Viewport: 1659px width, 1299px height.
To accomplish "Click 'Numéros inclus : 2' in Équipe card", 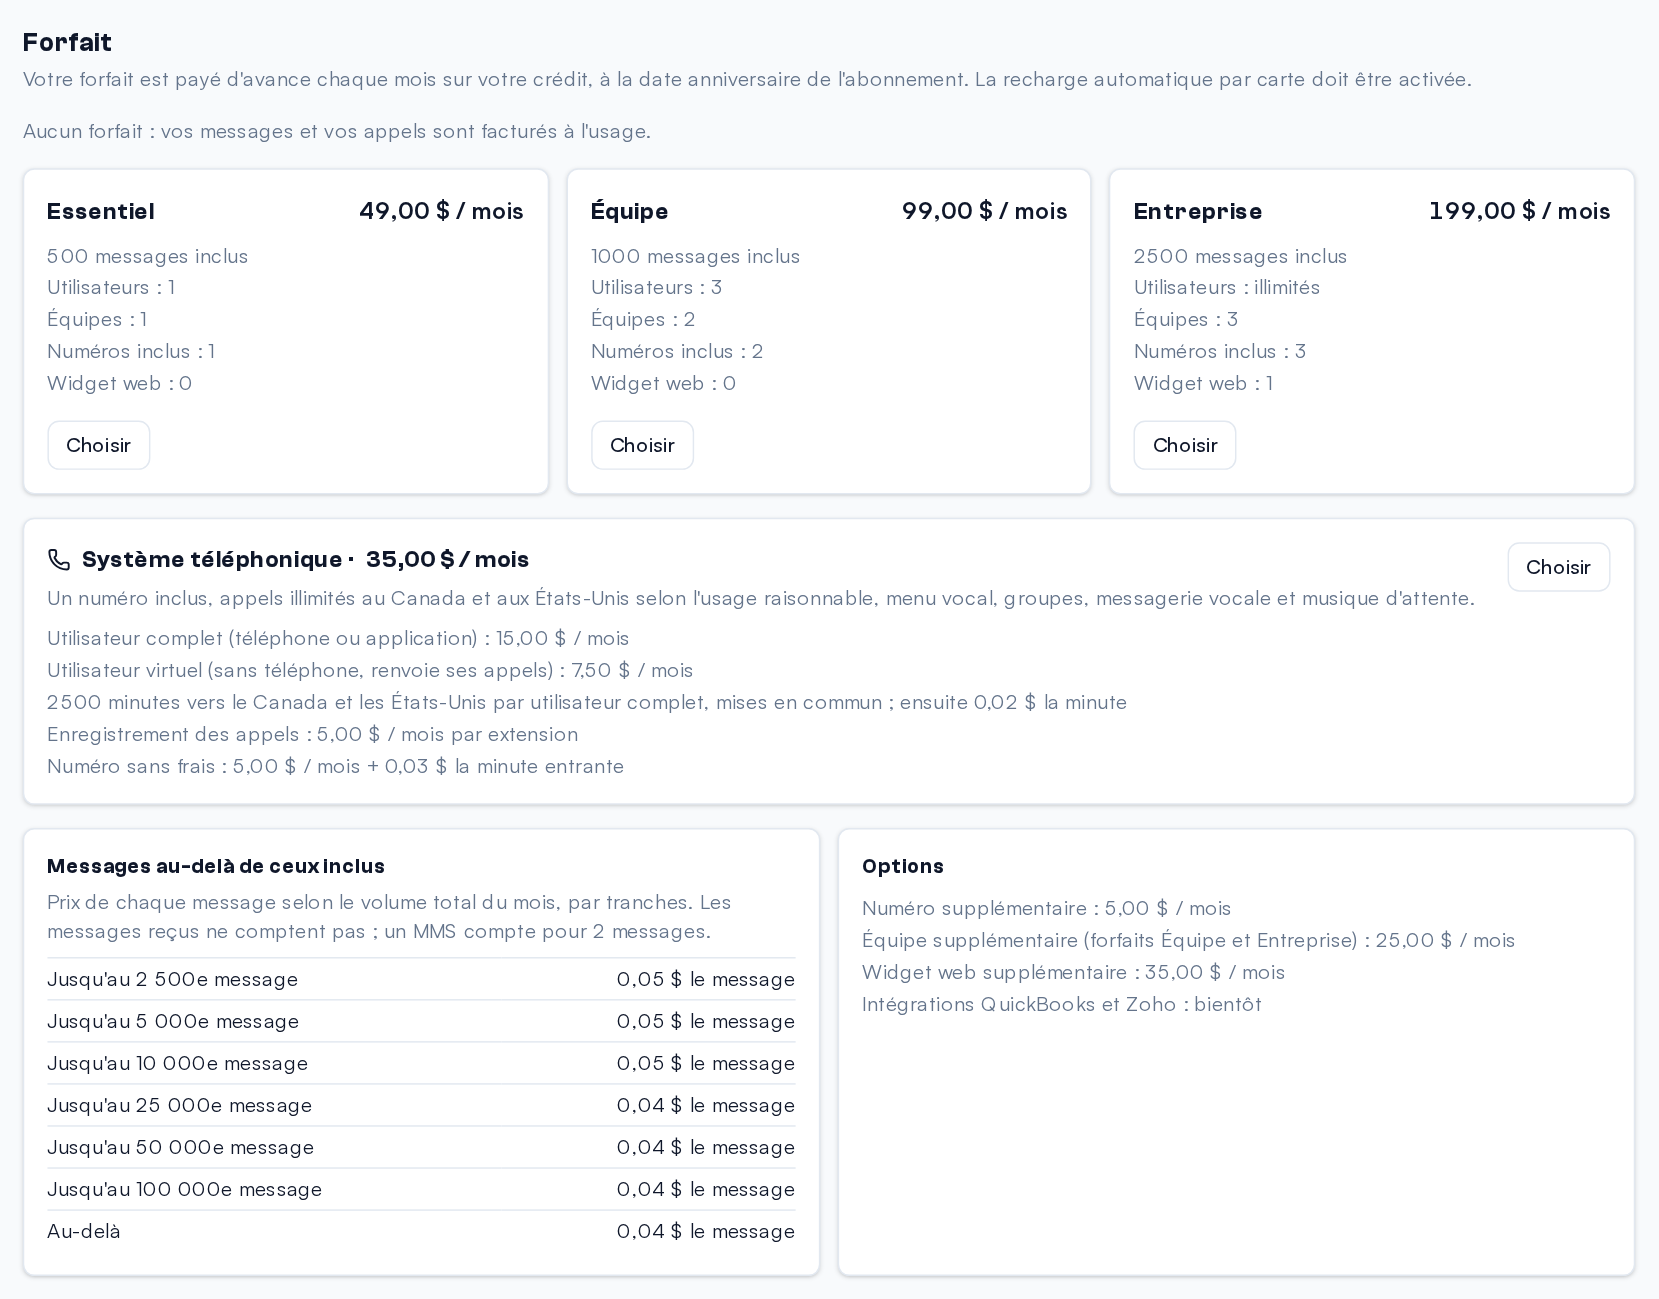I will (x=677, y=352).
